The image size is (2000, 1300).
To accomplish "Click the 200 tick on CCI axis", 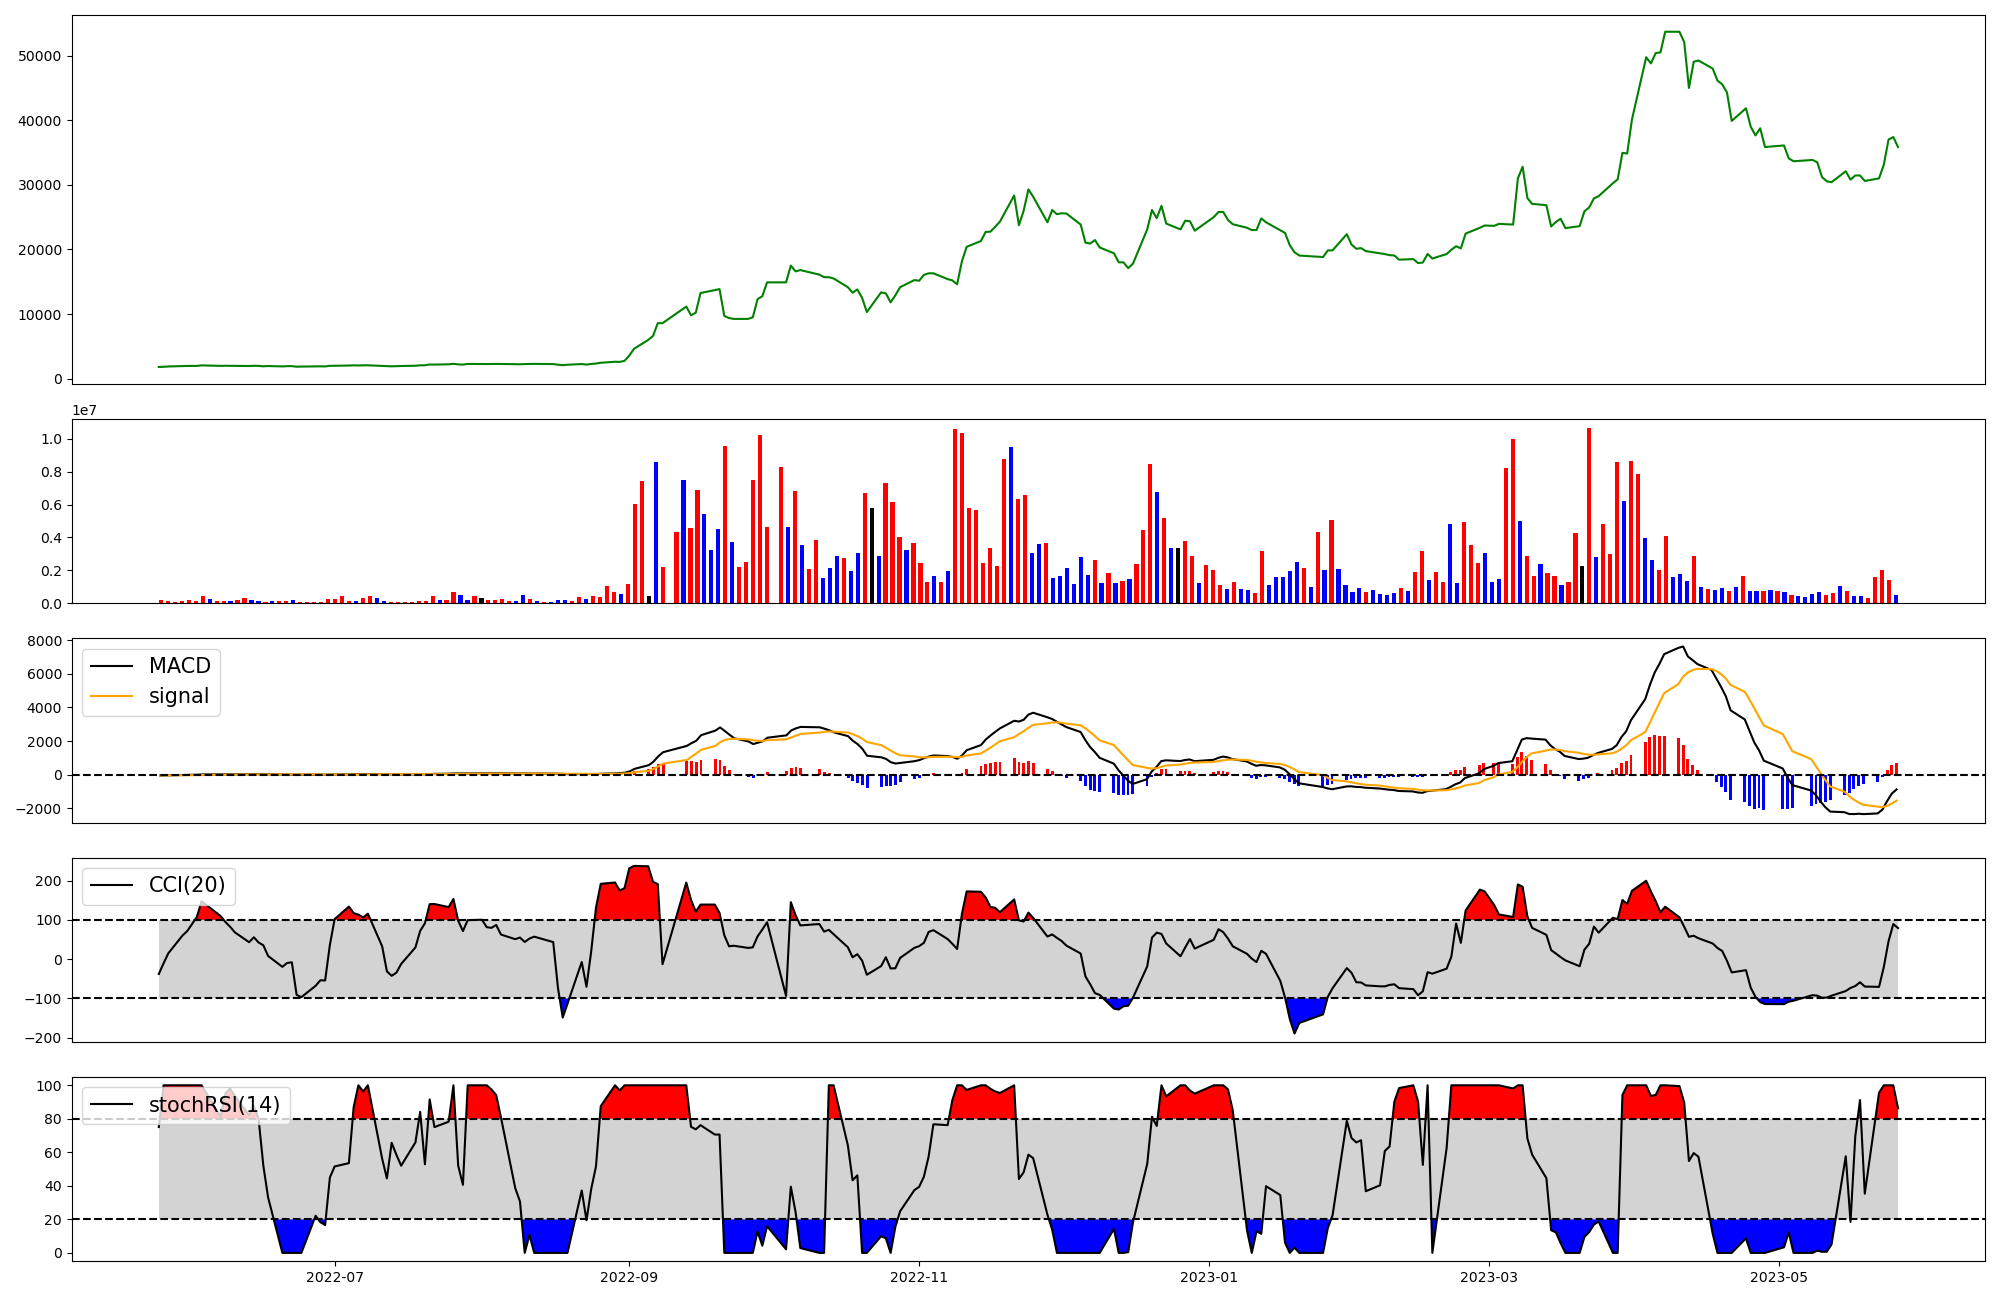I will pyautogui.click(x=49, y=881).
